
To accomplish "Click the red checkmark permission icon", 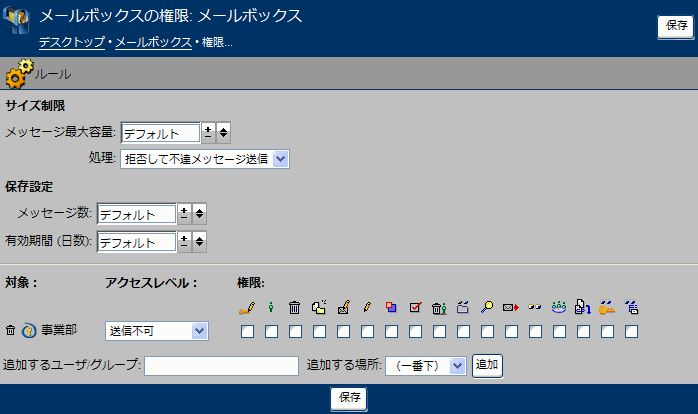I will coord(415,308).
